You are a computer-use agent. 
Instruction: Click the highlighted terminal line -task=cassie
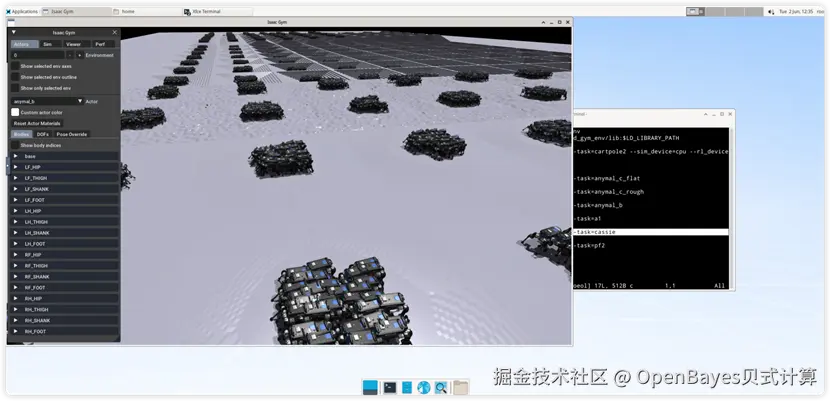click(x=651, y=232)
